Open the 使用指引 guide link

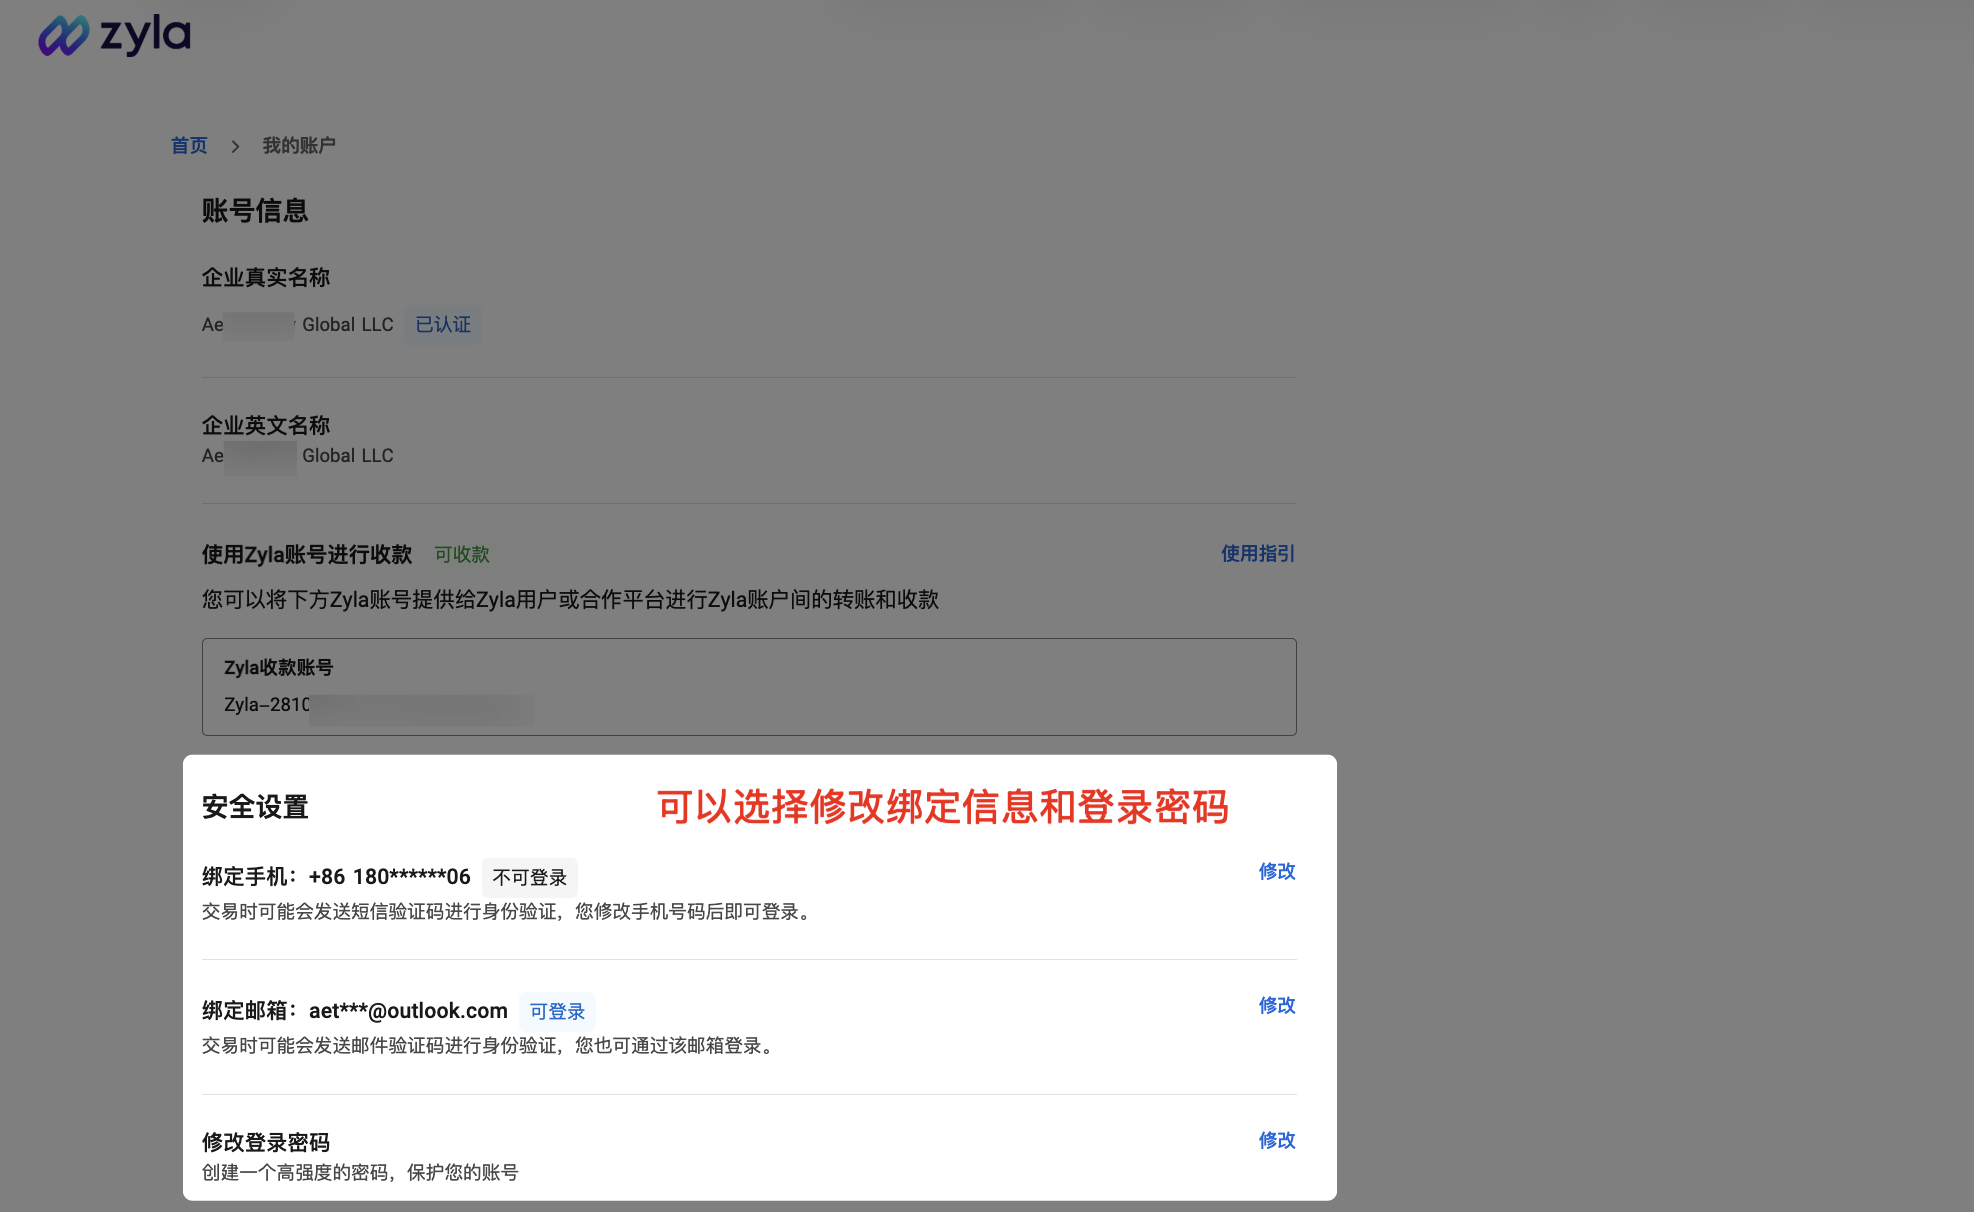[1256, 553]
